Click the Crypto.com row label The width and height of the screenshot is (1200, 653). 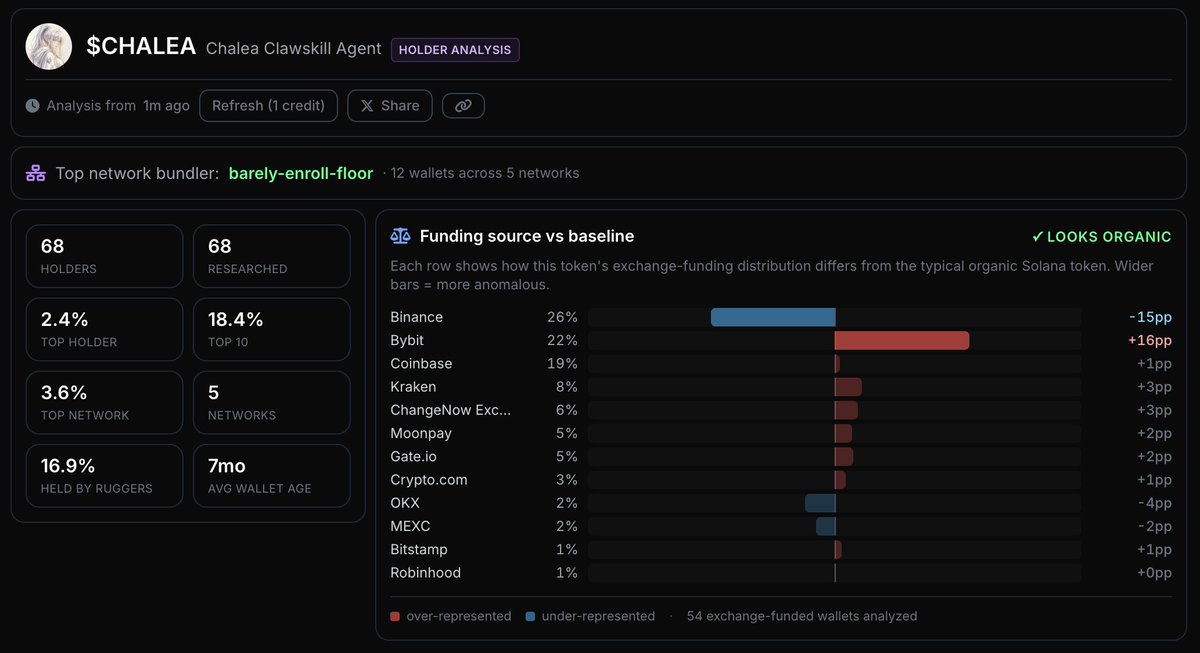click(x=429, y=480)
